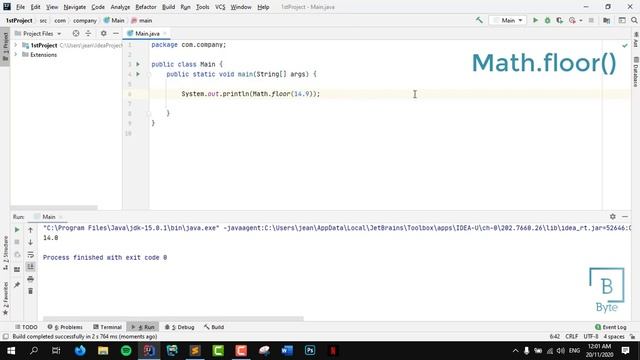Image resolution: width=640 pixels, height=360 pixels.
Task: Toggle the Database tool window side tab
Action: pyautogui.click(x=636, y=72)
